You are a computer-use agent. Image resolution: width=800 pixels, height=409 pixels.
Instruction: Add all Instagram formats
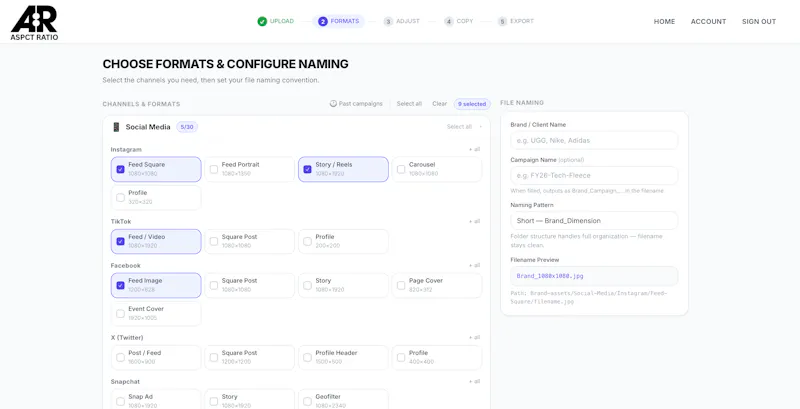tap(474, 149)
